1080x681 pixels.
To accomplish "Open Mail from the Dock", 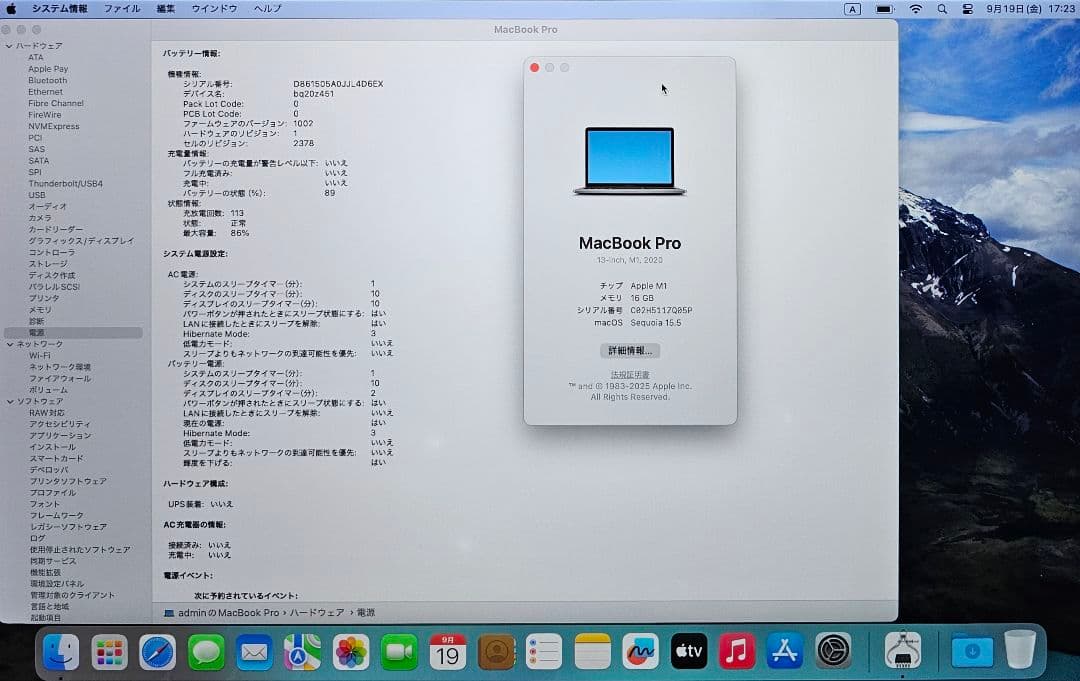I will 253,655.
